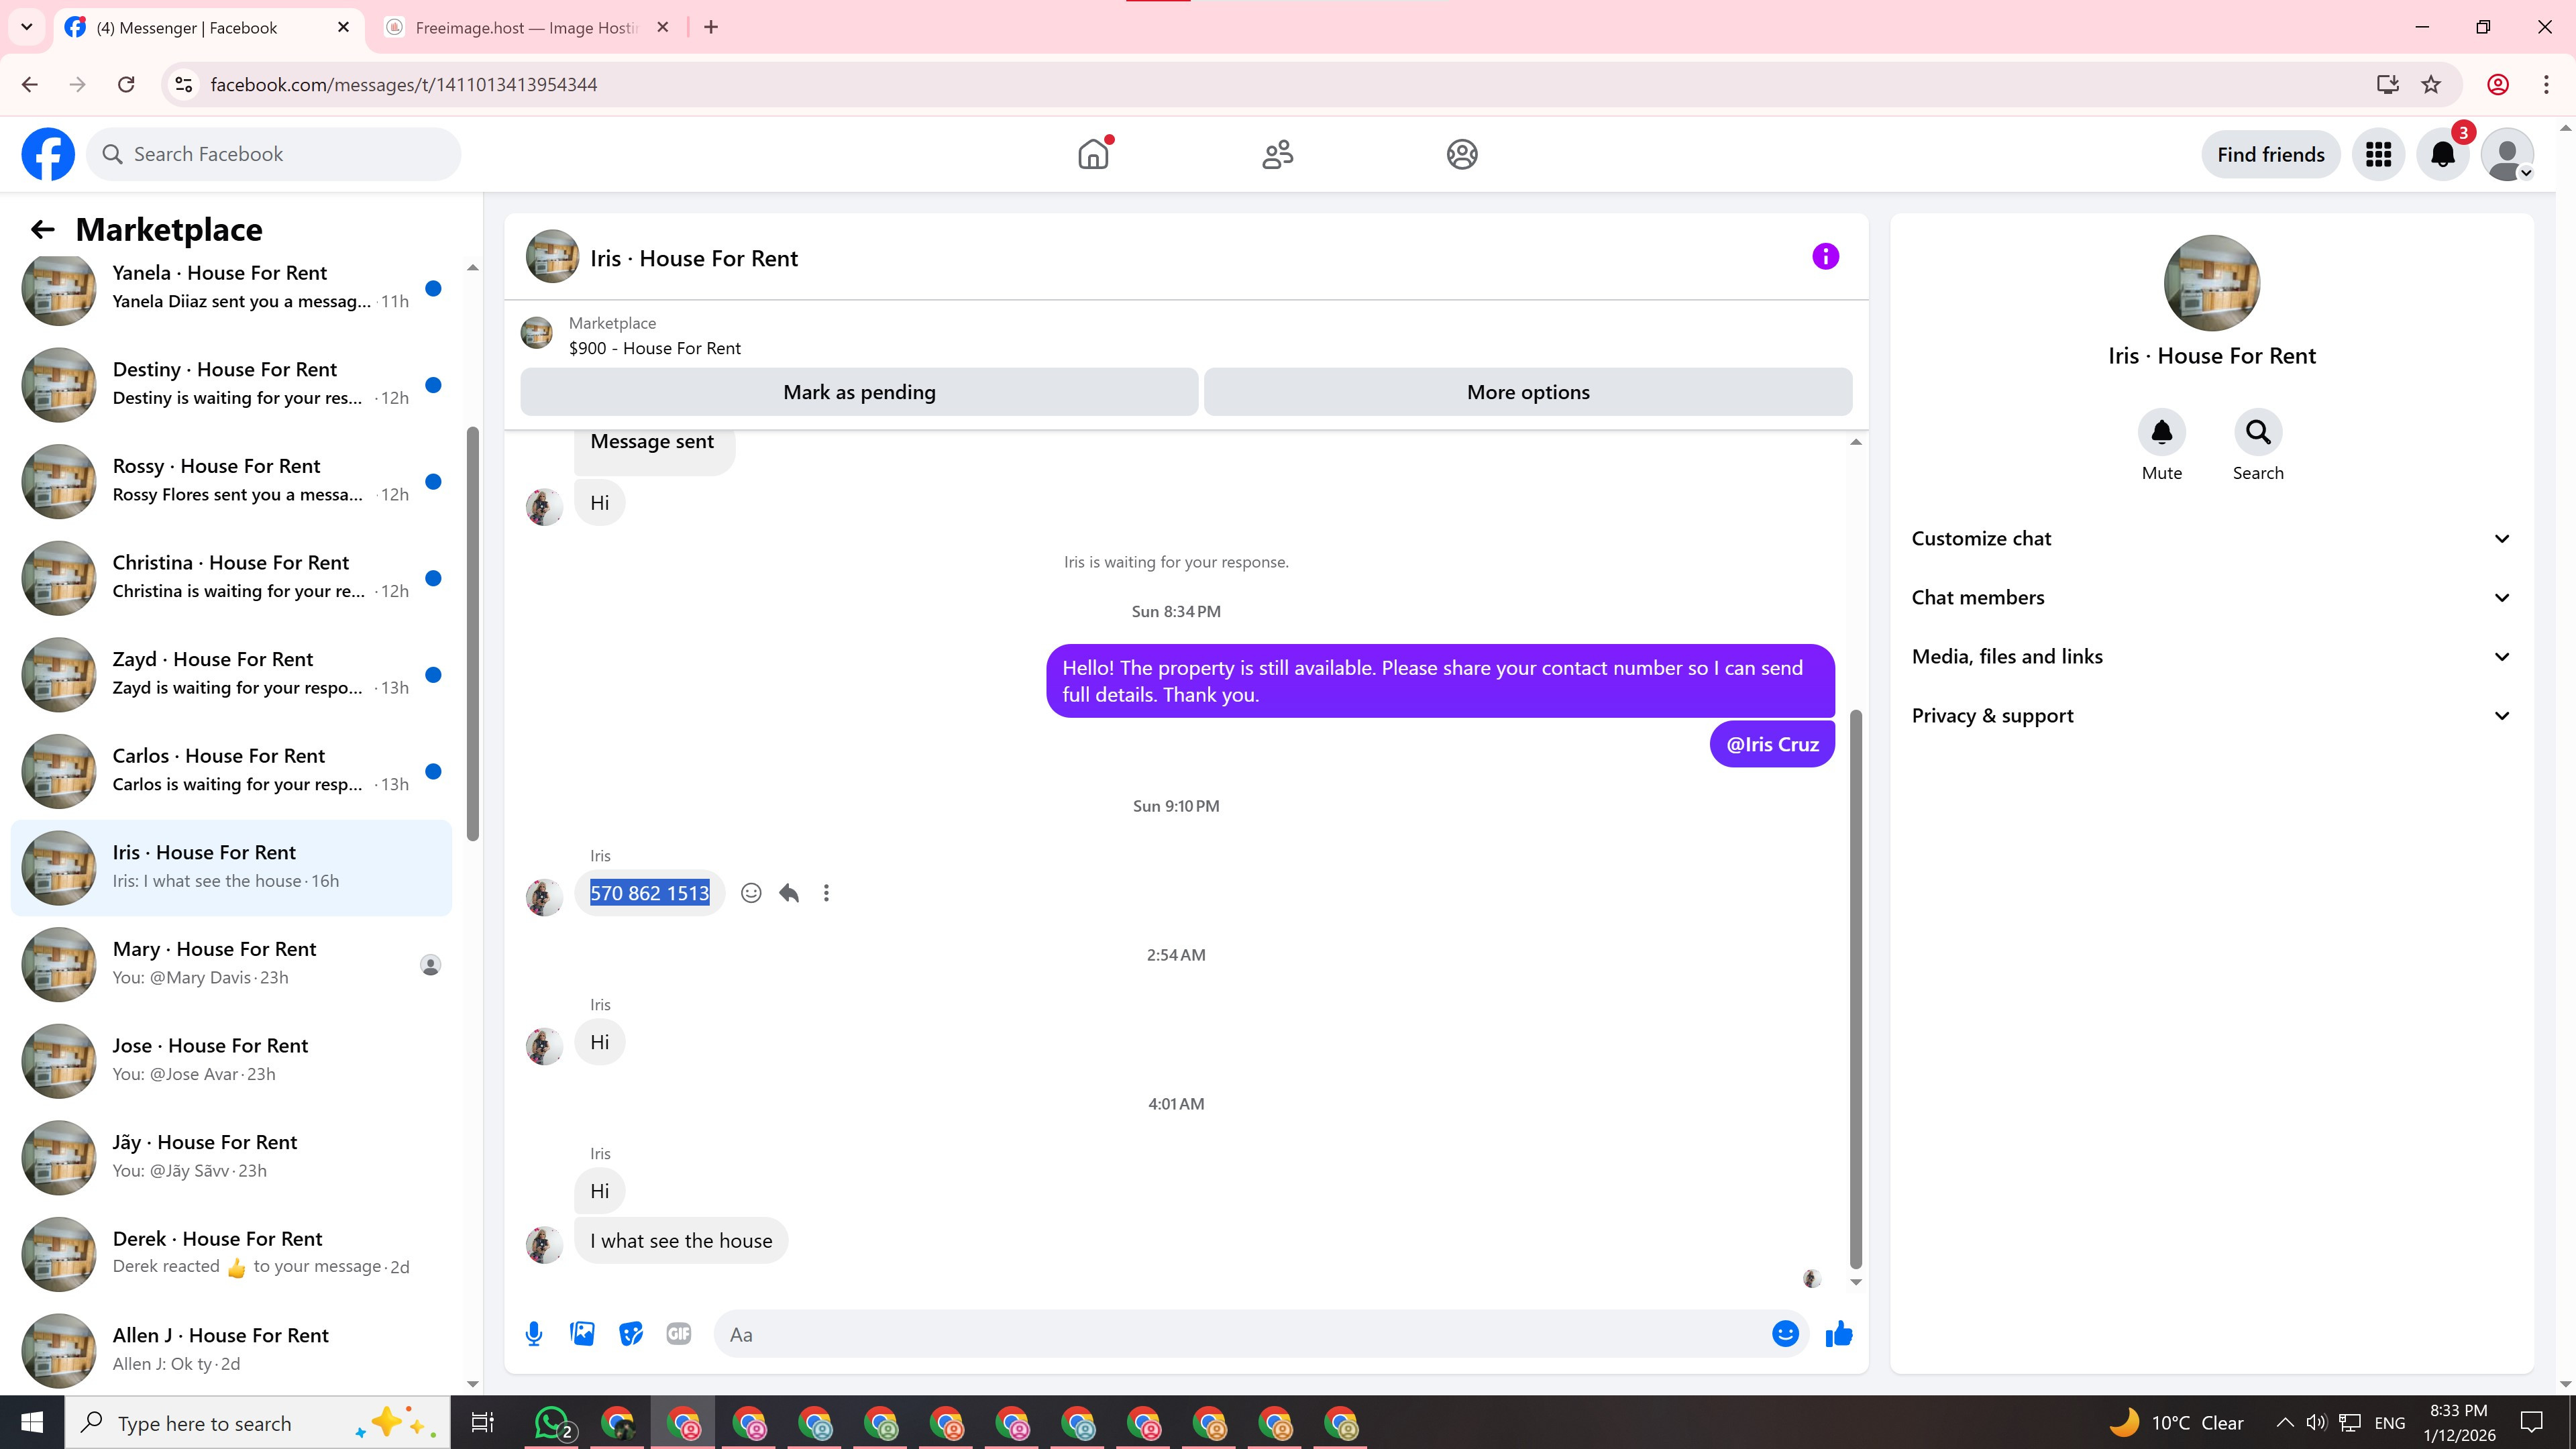The image size is (2576, 1449).
Task: Open the sticker picker icon
Action: [x=630, y=1334]
